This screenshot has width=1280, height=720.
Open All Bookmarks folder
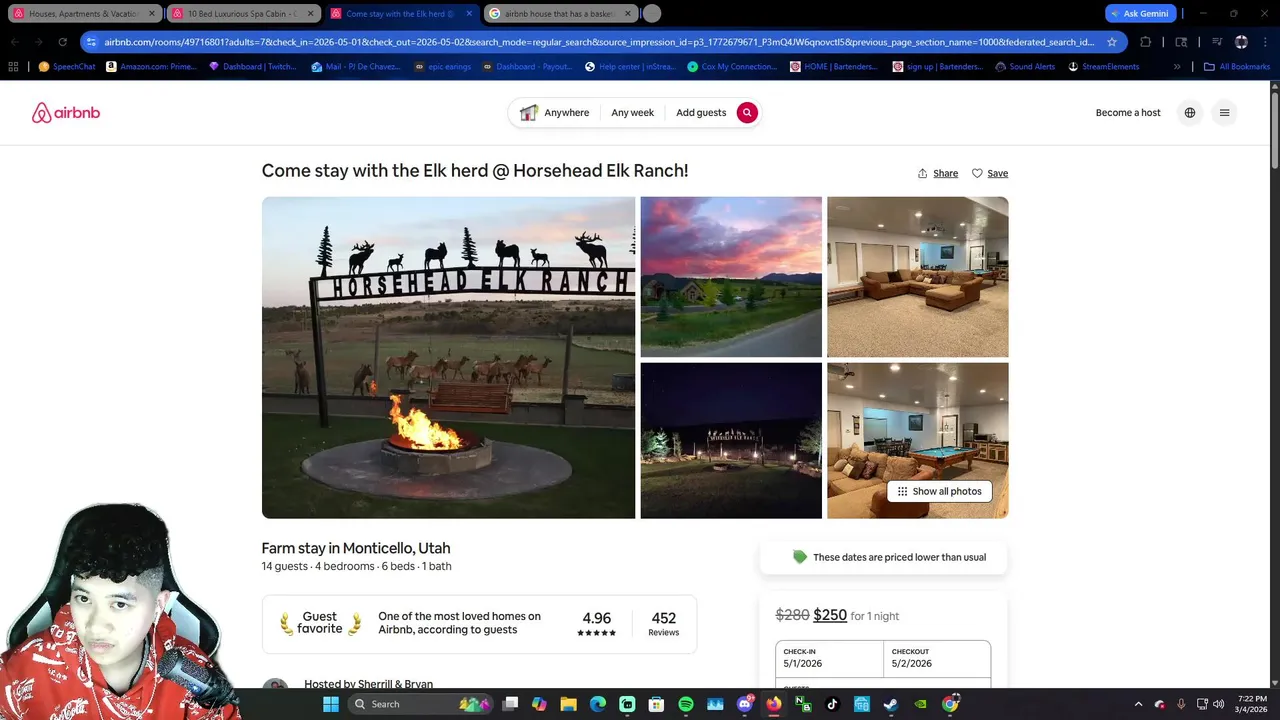[x=1237, y=67]
